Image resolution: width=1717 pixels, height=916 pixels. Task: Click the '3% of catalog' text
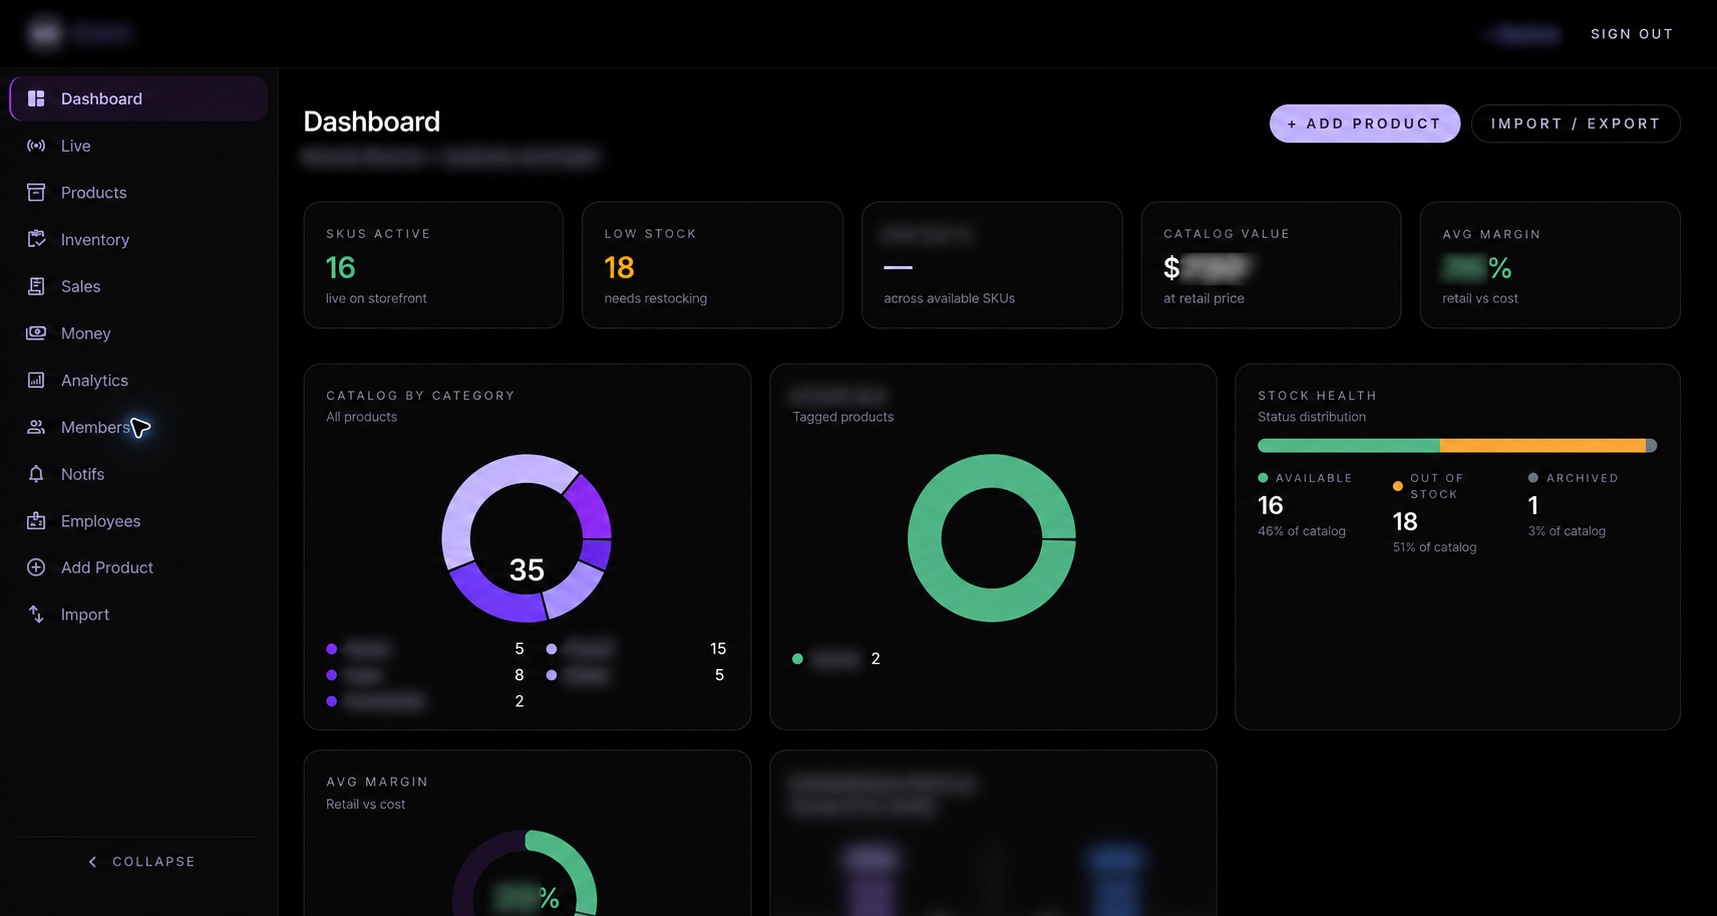[x=1567, y=531]
